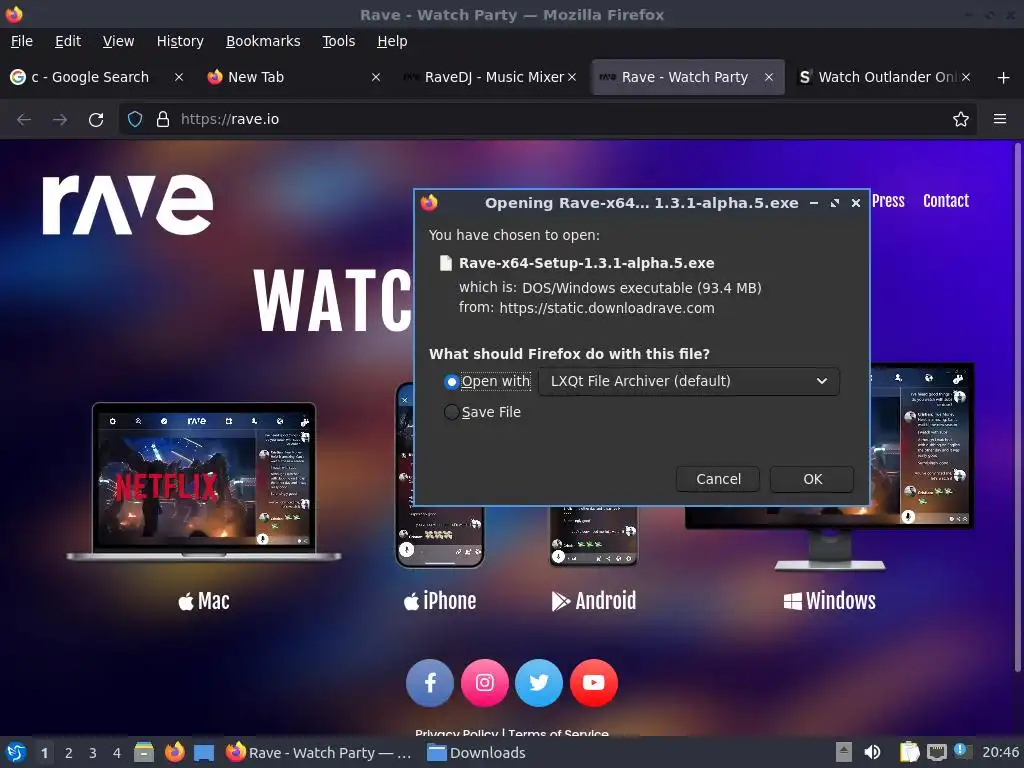Select the Save File radio button

[451, 413]
